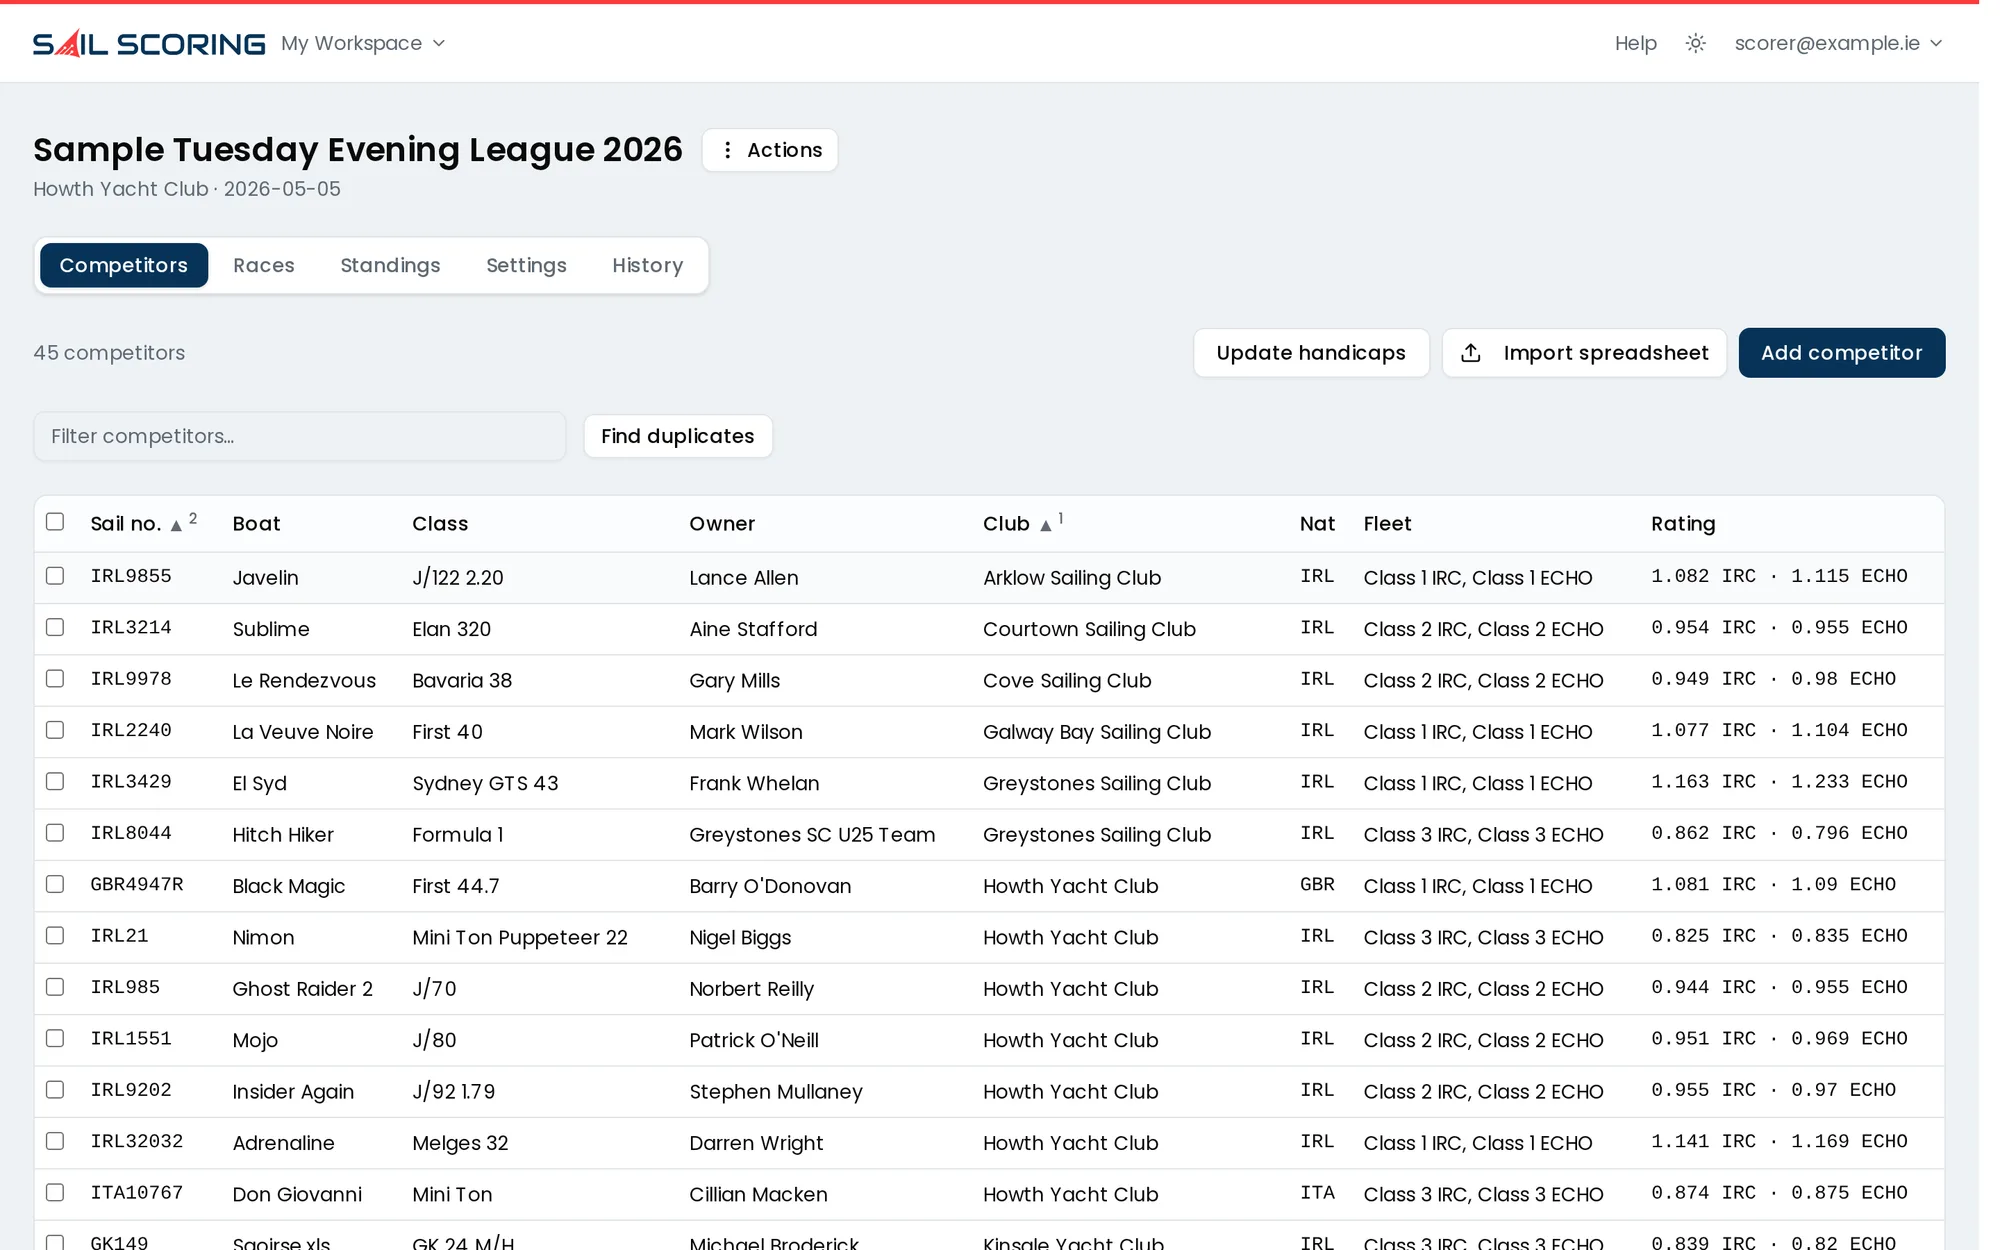The height and width of the screenshot is (1250, 2000).
Task: Click the upload icon on Import spreadsheet
Action: [x=1471, y=353]
